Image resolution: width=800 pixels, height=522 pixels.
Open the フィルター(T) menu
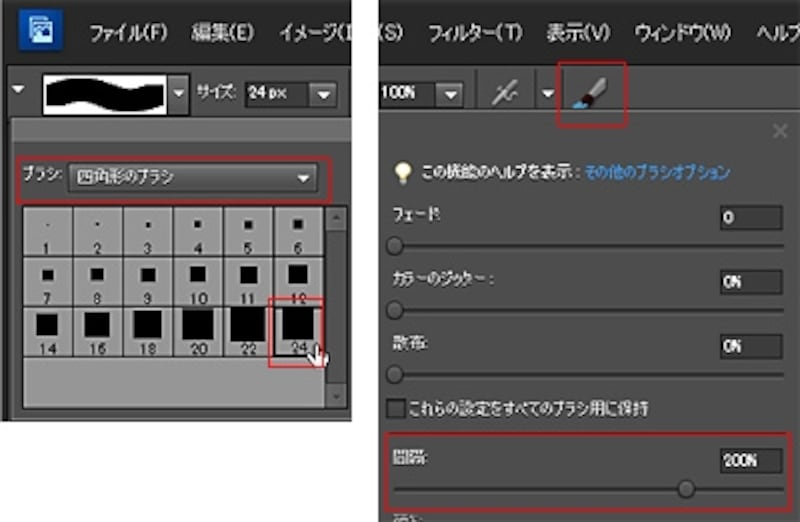click(476, 33)
